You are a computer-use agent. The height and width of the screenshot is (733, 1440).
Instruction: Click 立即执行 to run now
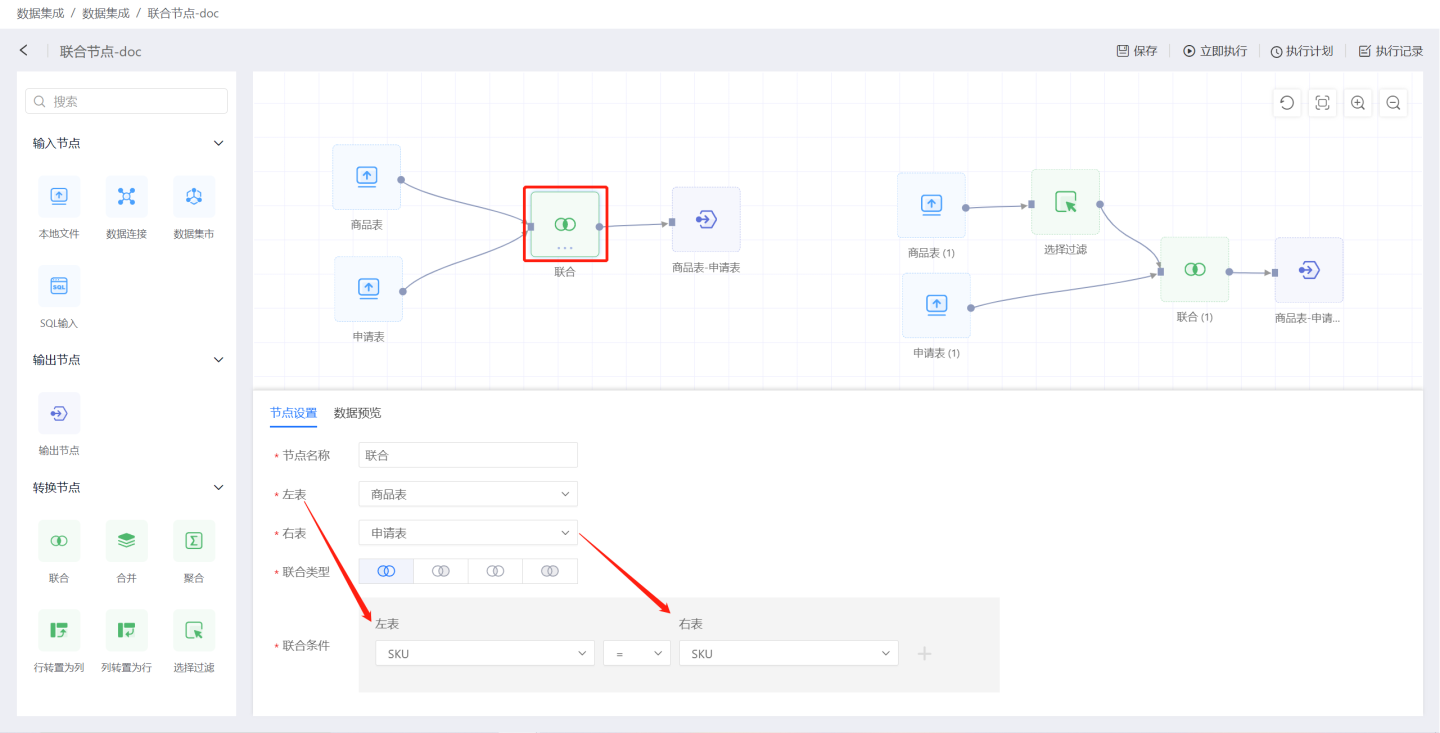[1215, 51]
